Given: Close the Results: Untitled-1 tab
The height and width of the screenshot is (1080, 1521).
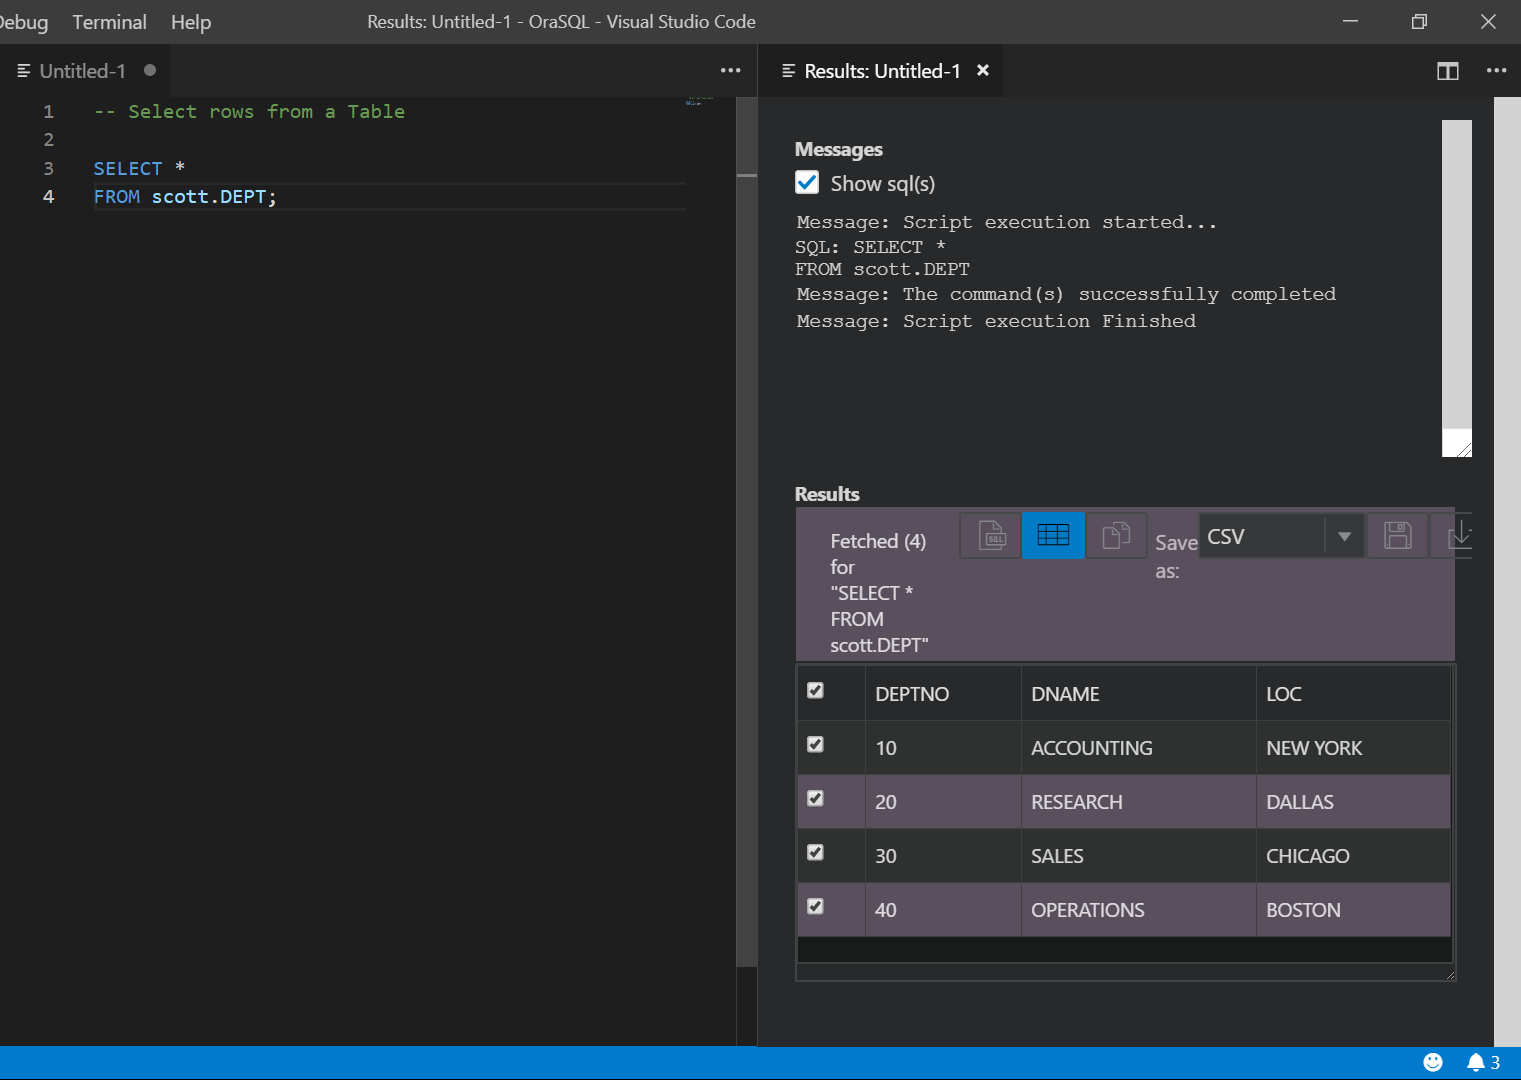Looking at the screenshot, I should click(983, 70).
